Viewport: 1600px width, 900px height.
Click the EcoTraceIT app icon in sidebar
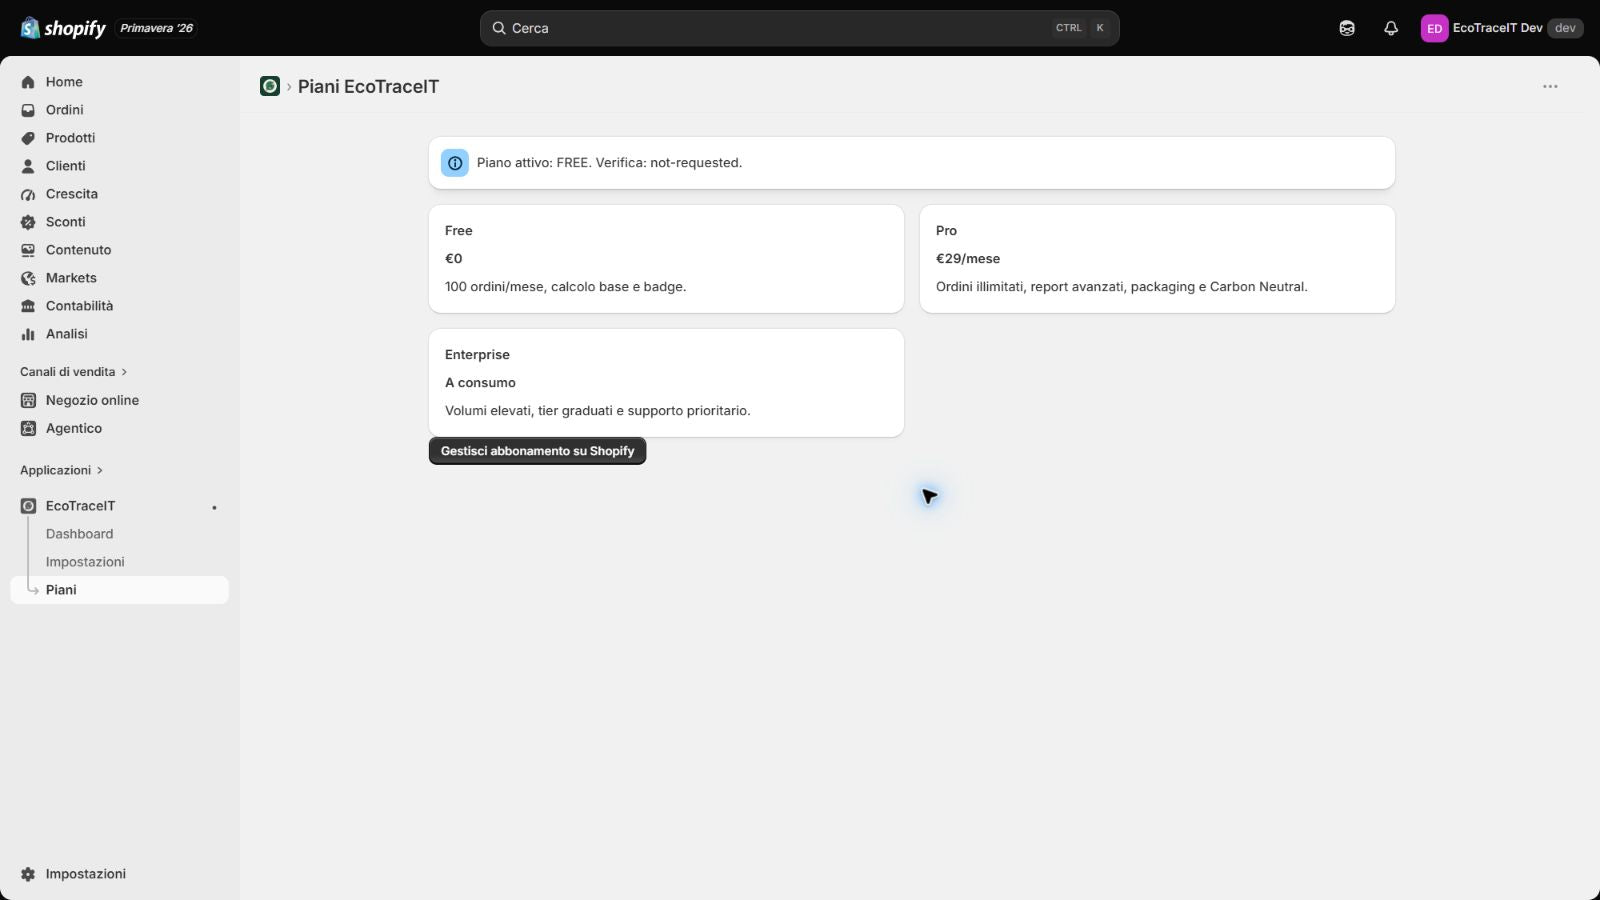coord(28,506)
